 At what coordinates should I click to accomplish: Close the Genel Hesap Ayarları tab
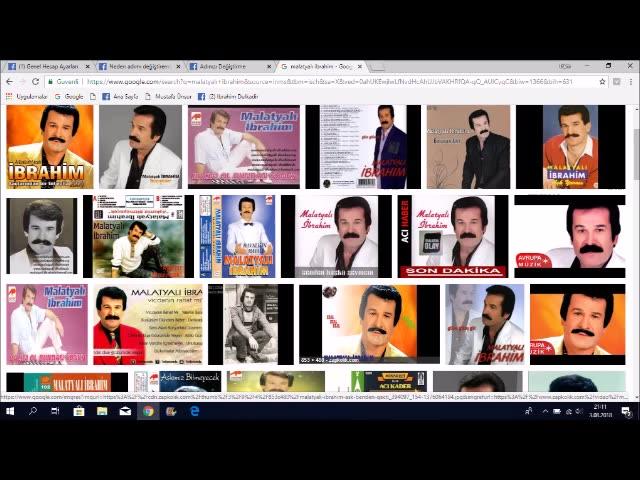point(87,66)
